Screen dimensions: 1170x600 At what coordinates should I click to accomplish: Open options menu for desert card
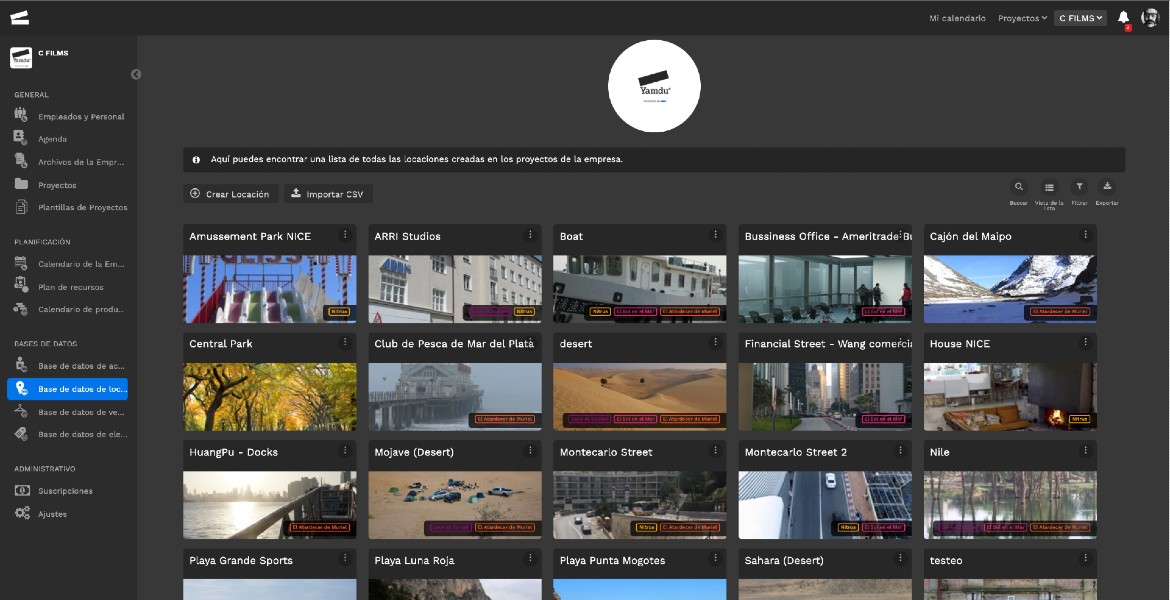[715, 343]
